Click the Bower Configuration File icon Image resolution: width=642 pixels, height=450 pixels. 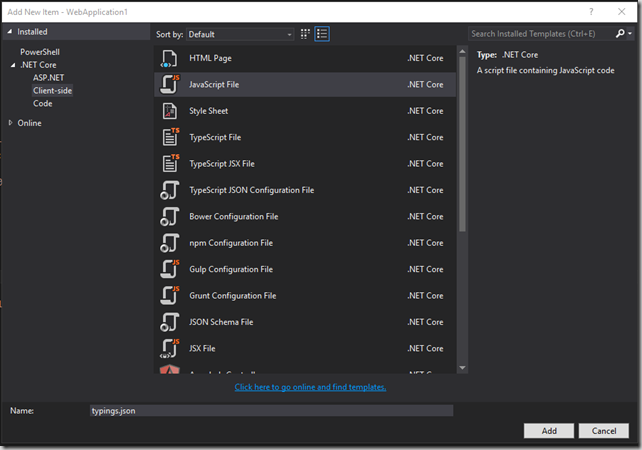pyautogui.click(x=170, y=217)
